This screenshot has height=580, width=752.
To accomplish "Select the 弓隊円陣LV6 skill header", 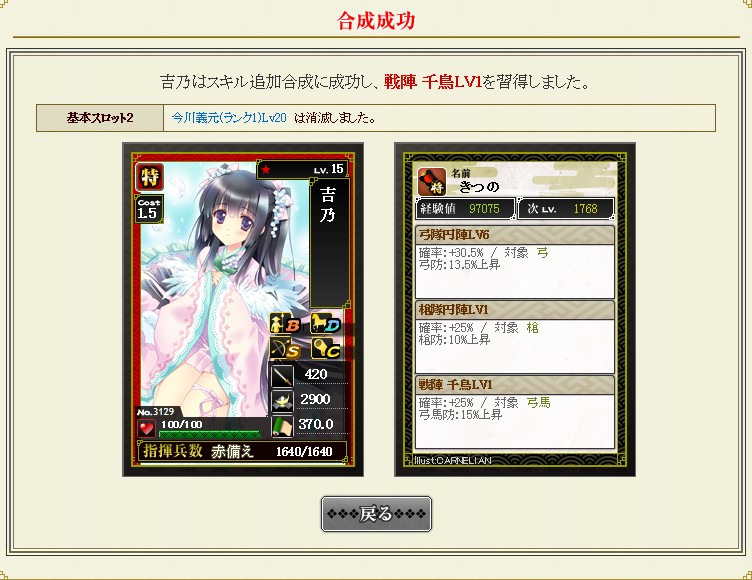I will tap(514, 235).
